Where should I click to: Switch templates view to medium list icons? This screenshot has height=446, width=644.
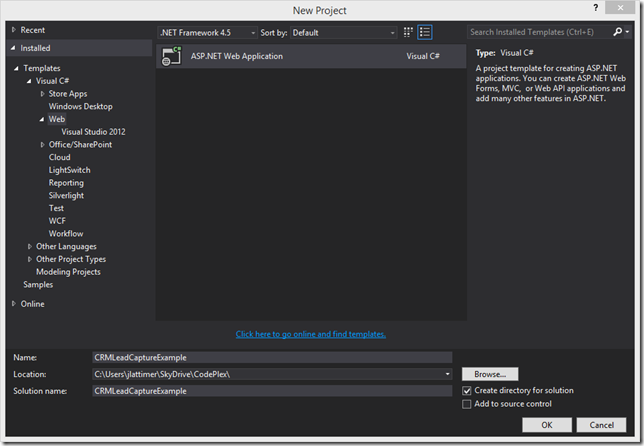point(425,32)
